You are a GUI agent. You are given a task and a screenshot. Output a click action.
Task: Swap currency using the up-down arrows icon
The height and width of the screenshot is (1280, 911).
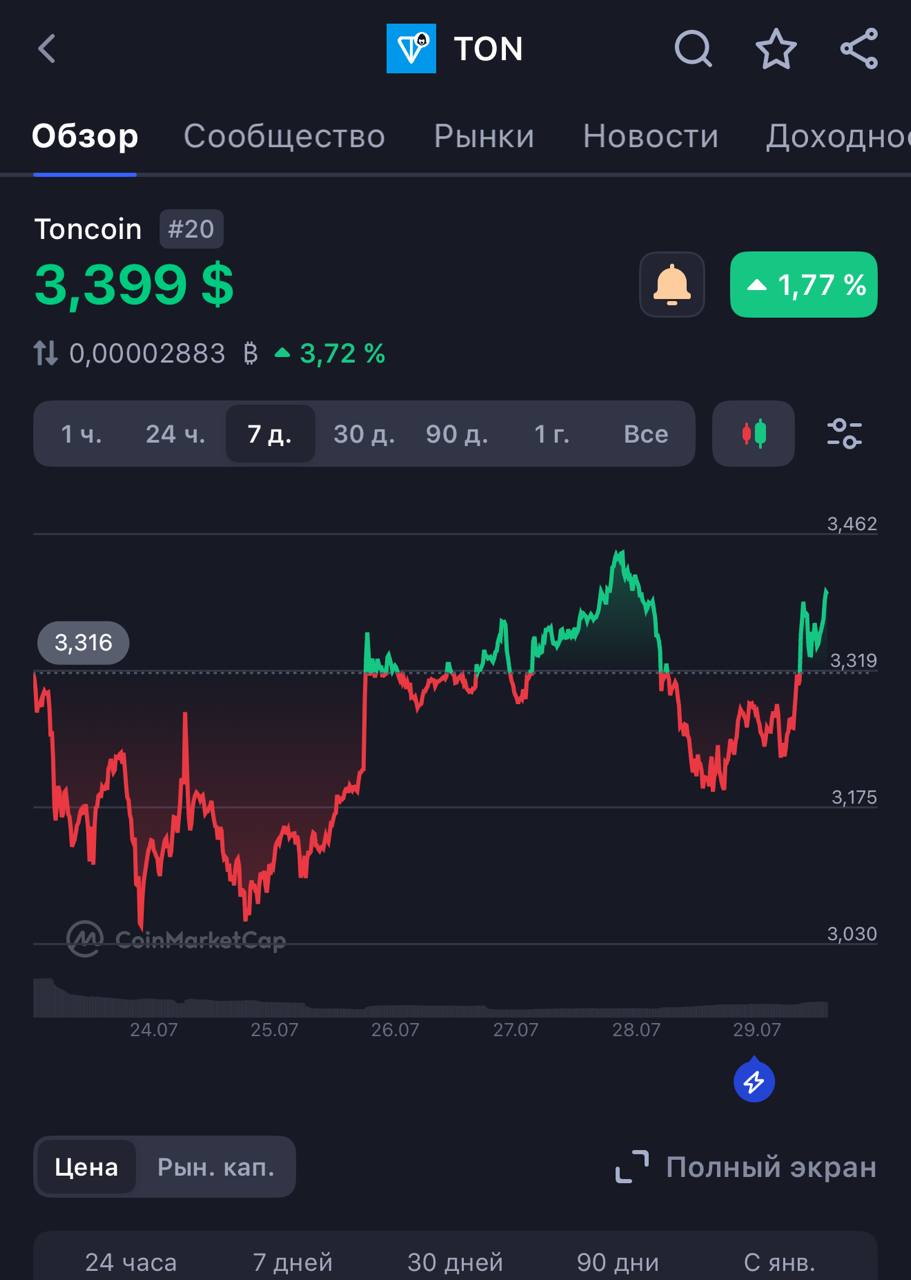coord(46,353)
